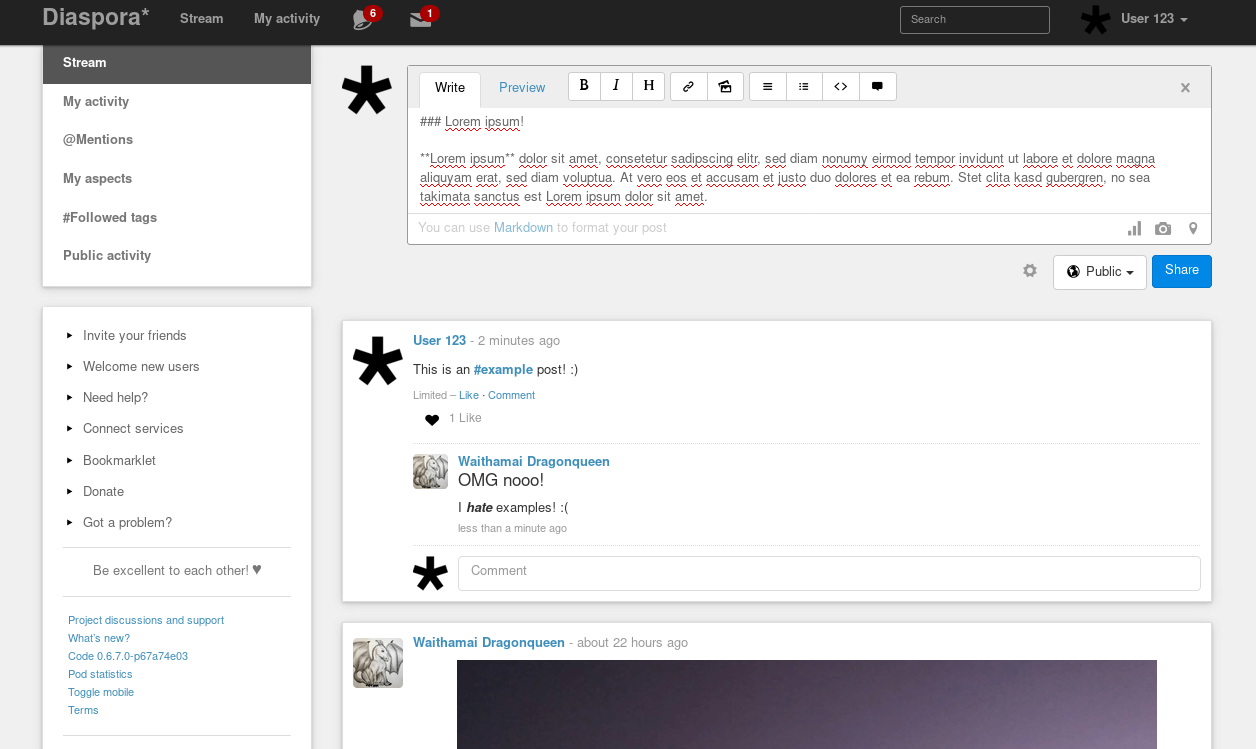Open the notifications bell icon
Screen dimensions: 1256x749
pyautogui.click(x=363, y=19)
